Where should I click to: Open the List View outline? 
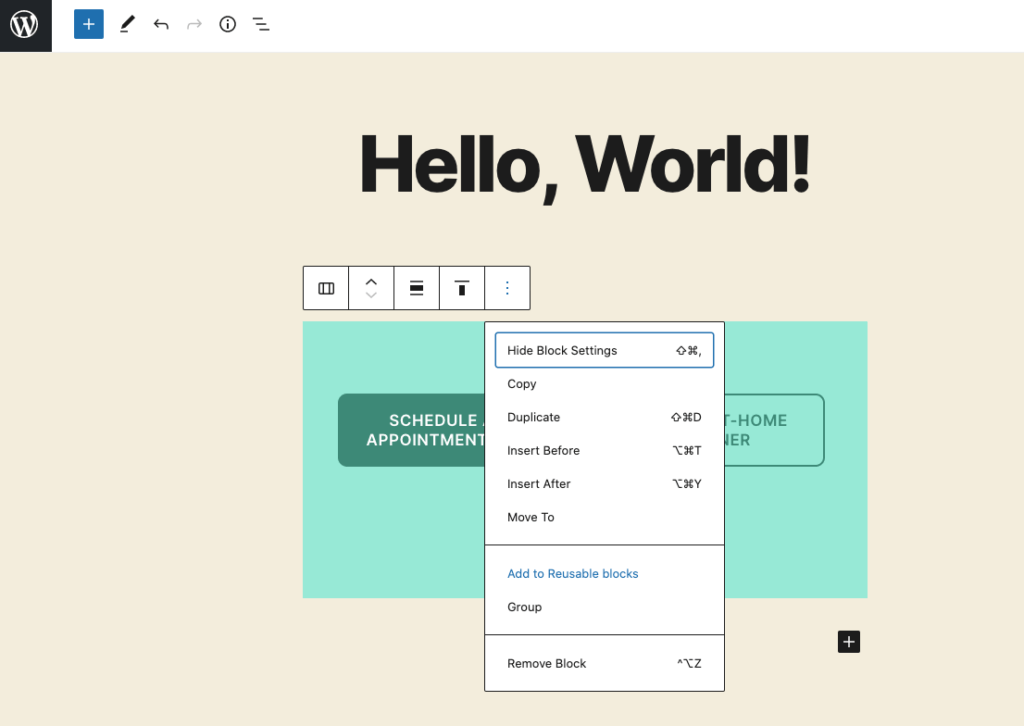261,25
